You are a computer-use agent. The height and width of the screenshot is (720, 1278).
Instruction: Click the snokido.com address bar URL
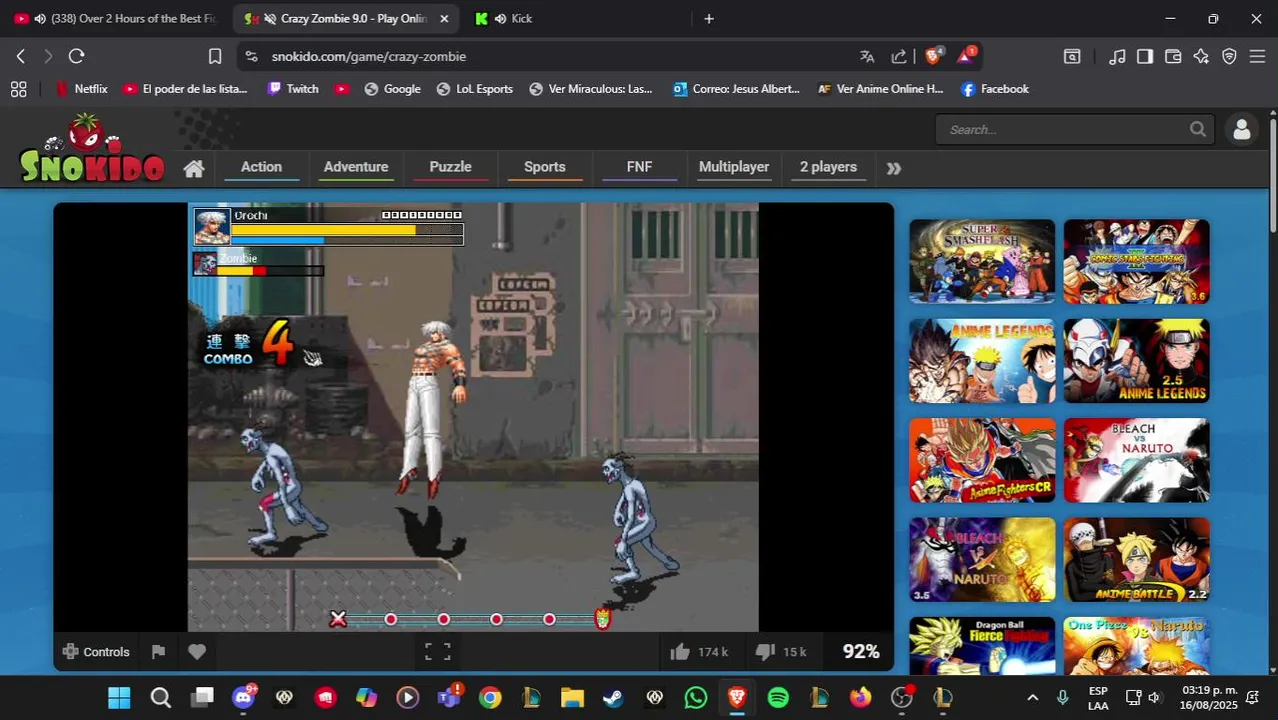368,57
